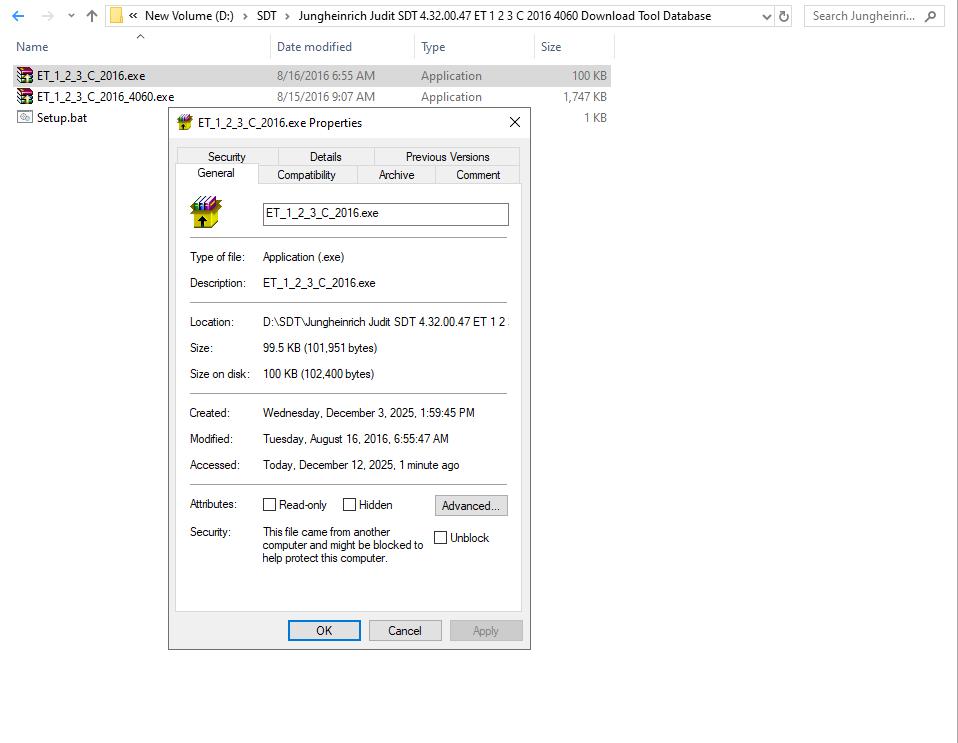The height and width of the screenshot is (743, 958).
Task: Confirm with the OK button
Action: (324, 631)
